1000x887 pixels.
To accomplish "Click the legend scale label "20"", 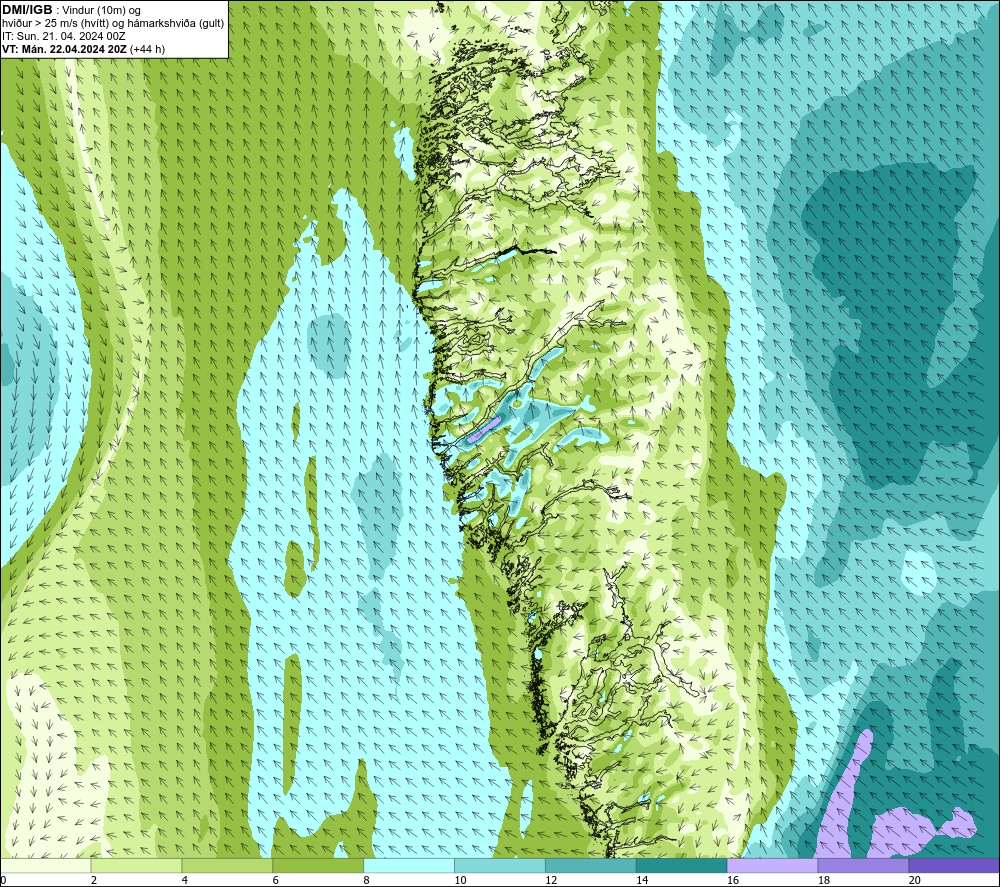I will pos(915,881).
